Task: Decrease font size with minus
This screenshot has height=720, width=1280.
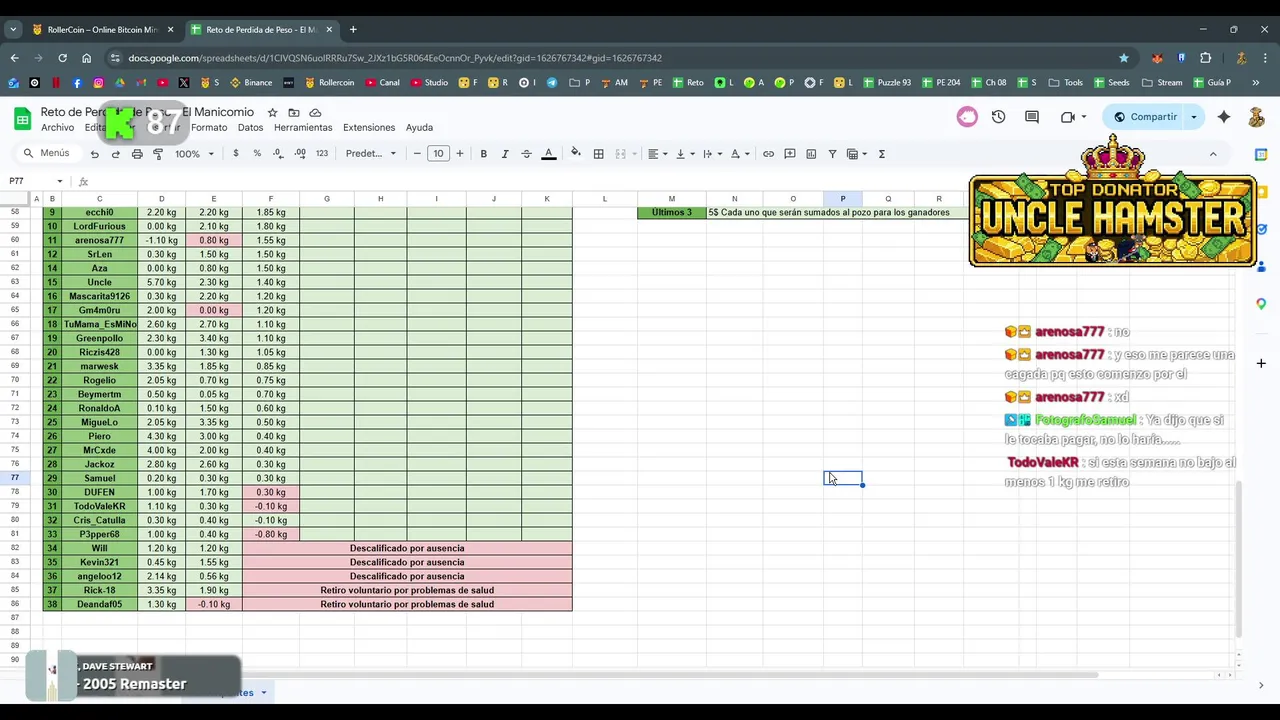Action: point(417,154)
